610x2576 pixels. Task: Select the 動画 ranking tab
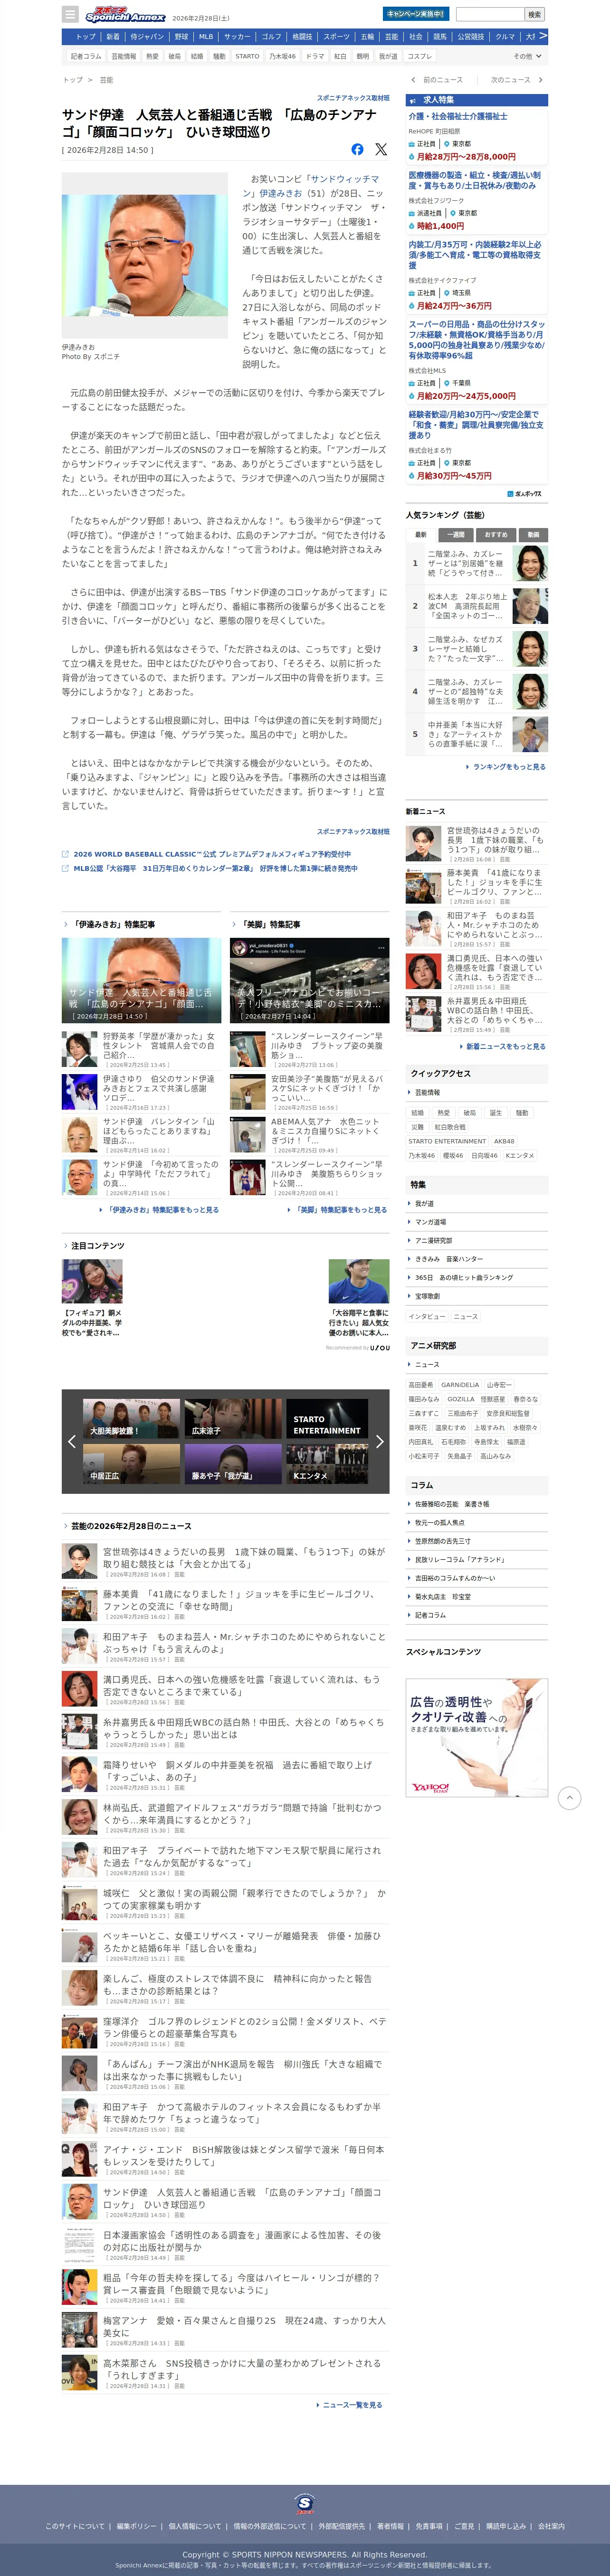coord(533,534)
